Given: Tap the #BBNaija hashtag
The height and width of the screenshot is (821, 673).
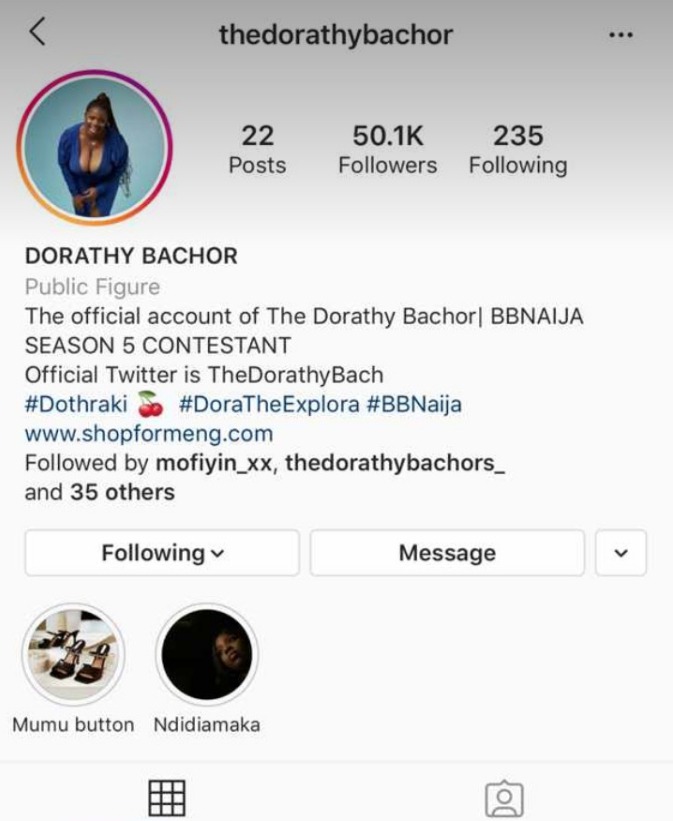Looking at the screenshot, I should click(414, 404).
